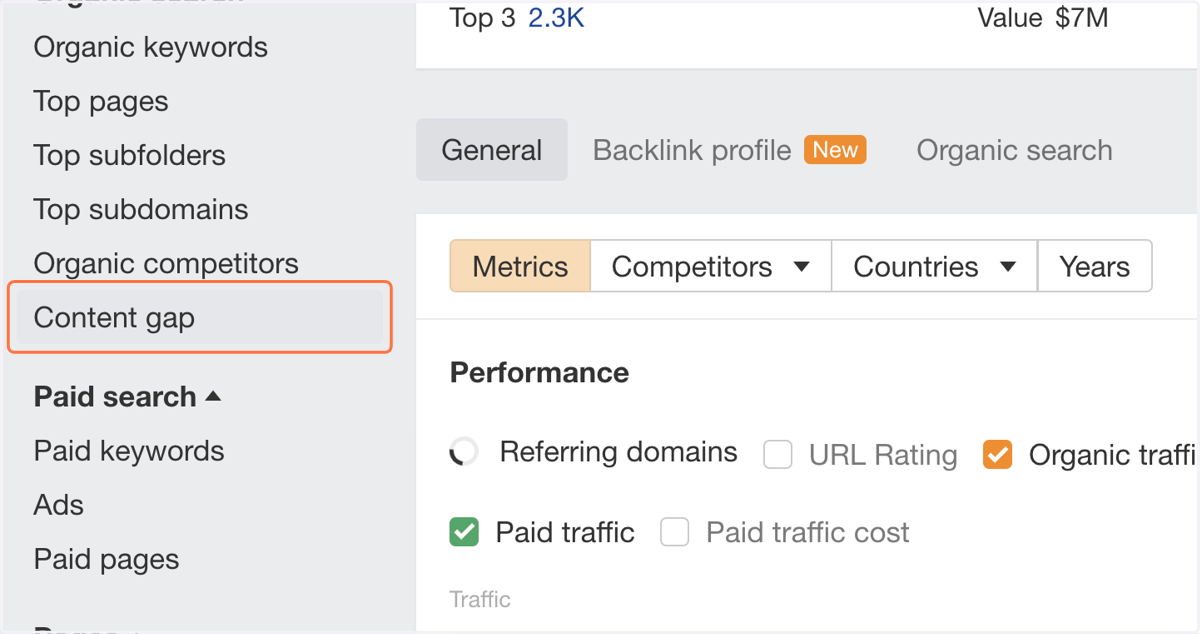Click the Referring domains loading option
Screen dimensions: 1200x634
point(594,453)
